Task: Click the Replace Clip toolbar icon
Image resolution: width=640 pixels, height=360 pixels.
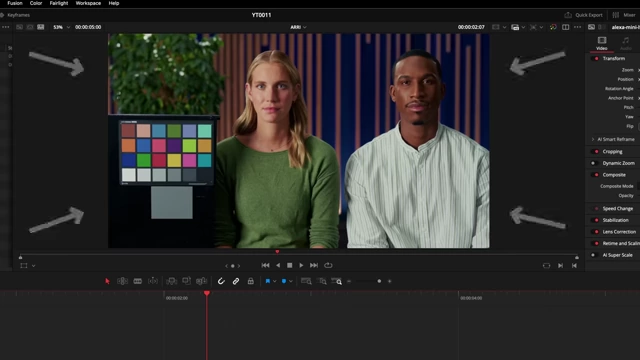Action: 202,281
